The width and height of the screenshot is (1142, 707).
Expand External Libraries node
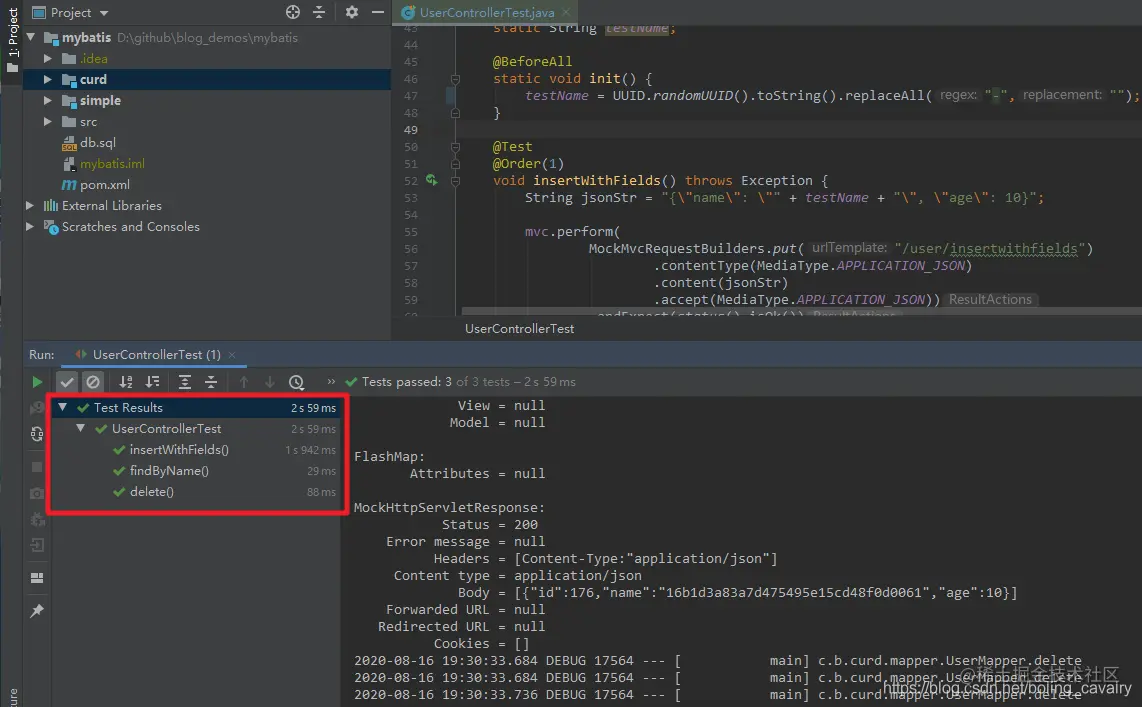[x=30, y=205]
